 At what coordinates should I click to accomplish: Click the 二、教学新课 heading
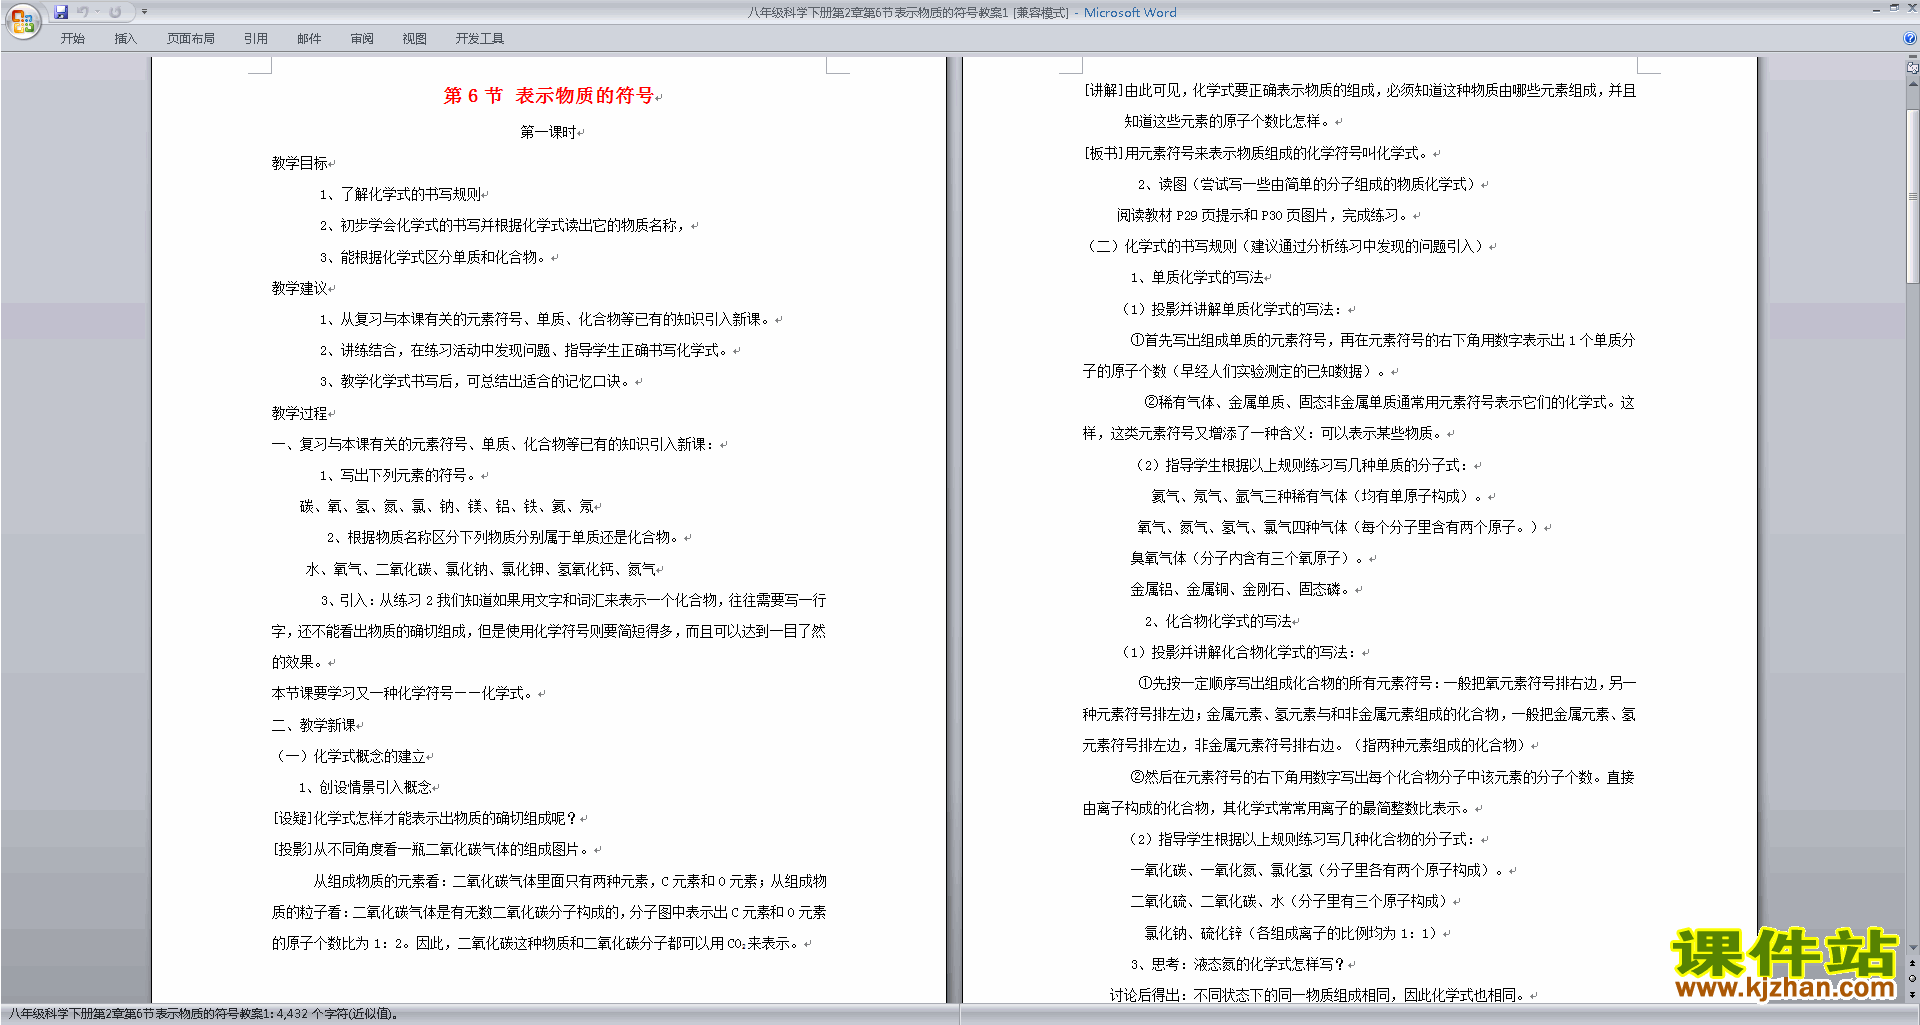point(314,725)
